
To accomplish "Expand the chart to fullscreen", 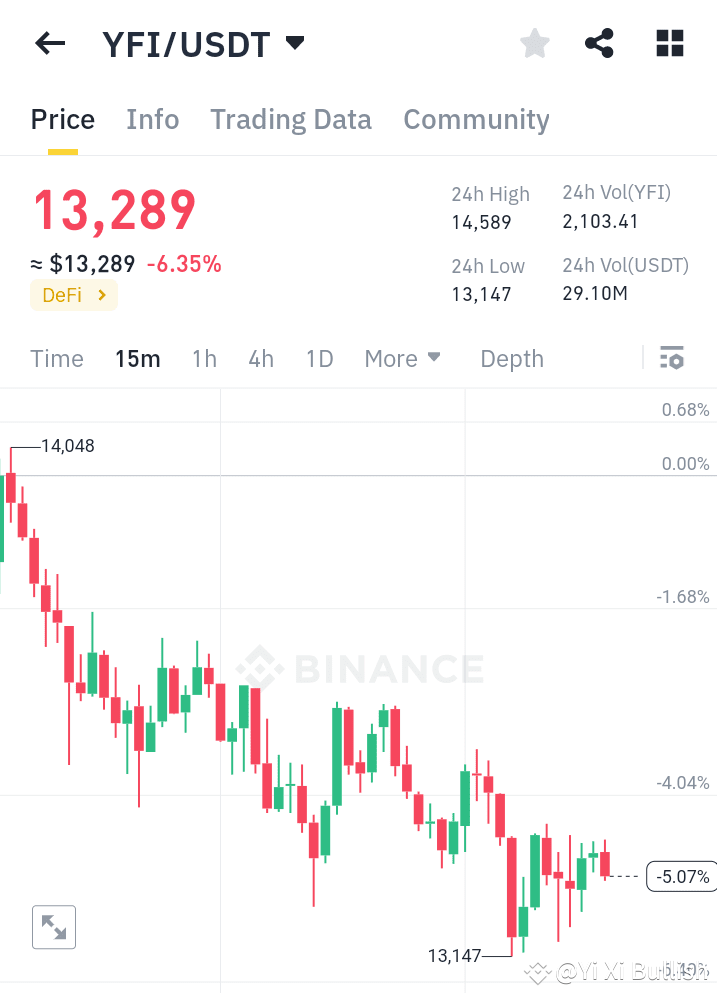I will pyautogui.click(x=53, y=927).
